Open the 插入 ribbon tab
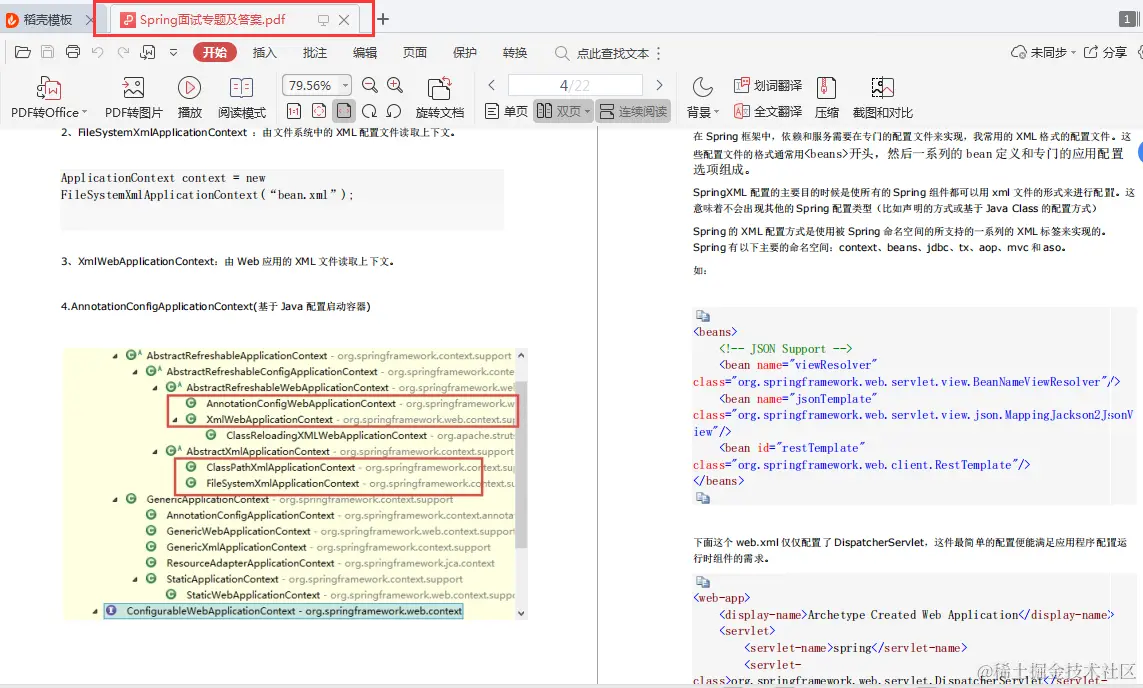This screenshot has height=688, width=1143. (x=265, y=52)
